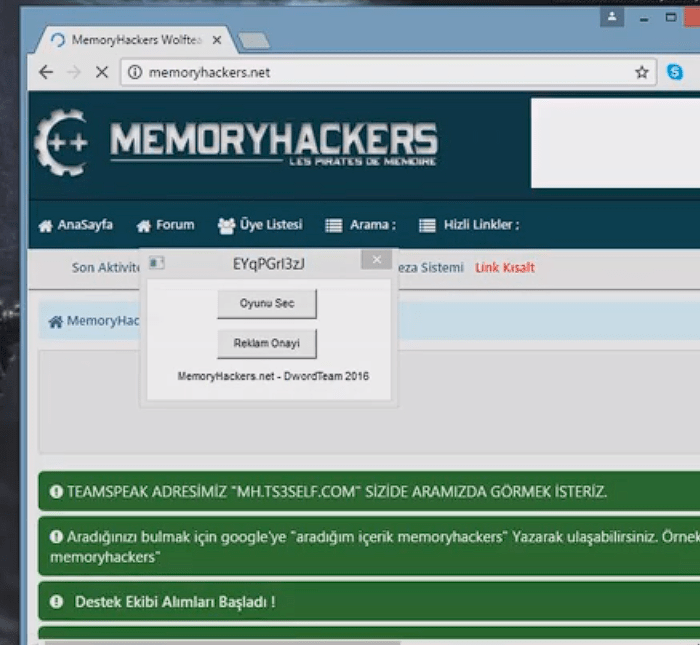Close the EYqPGrI3zJ dialog window
The image size is (700, 645).
coord(376,259)
